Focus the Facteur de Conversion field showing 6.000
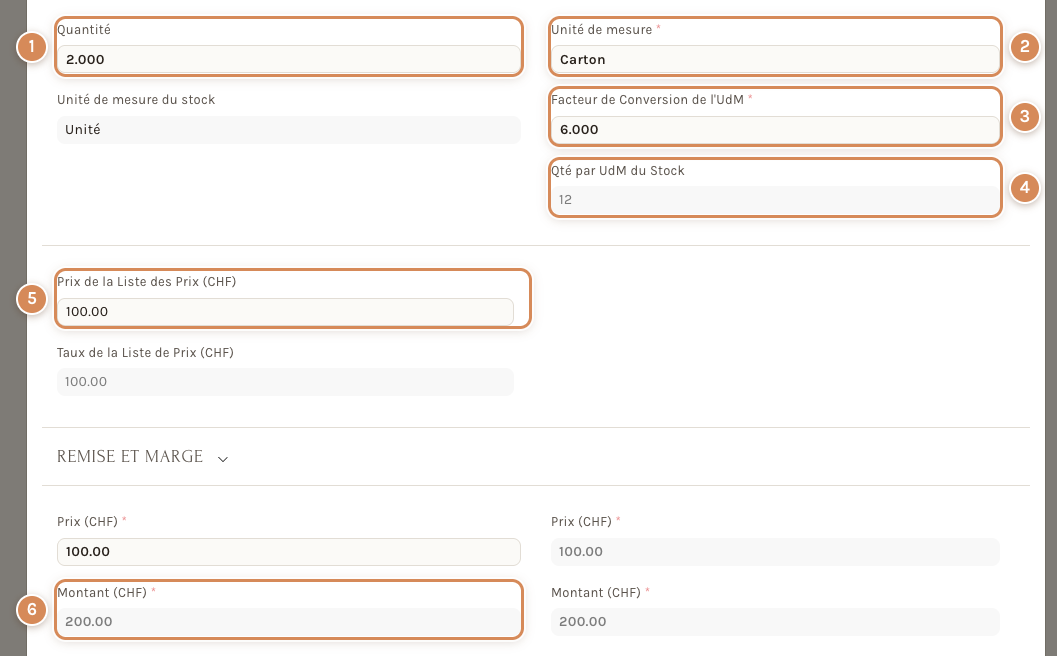 pos(775,129)
